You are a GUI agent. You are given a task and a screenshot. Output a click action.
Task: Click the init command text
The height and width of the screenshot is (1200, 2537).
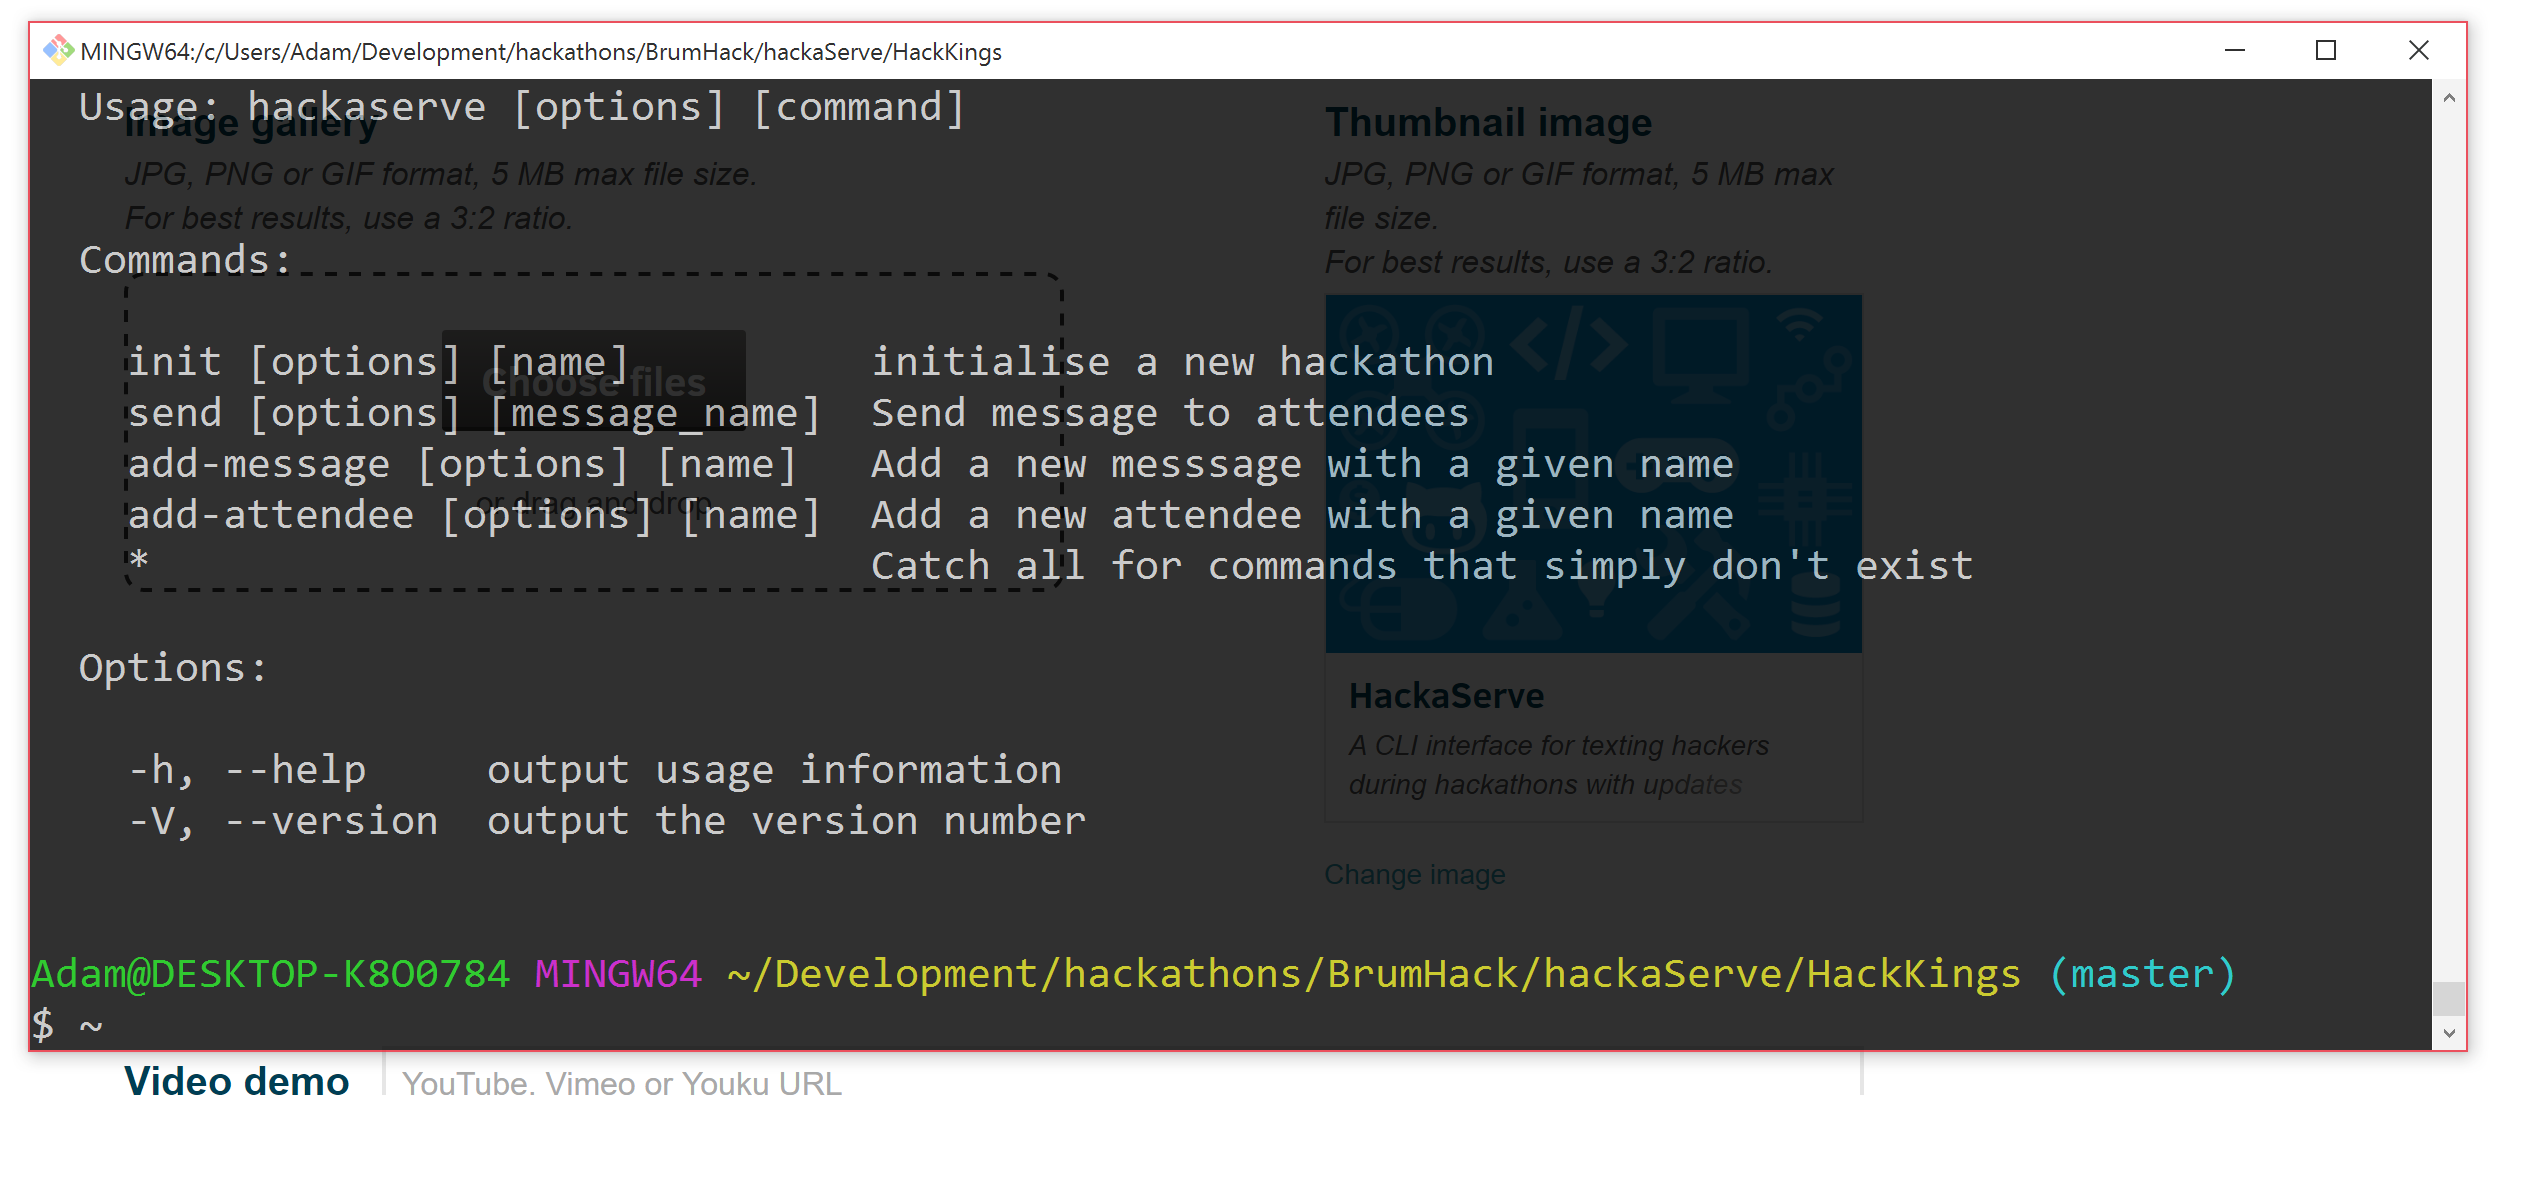[x=175, y=362]
